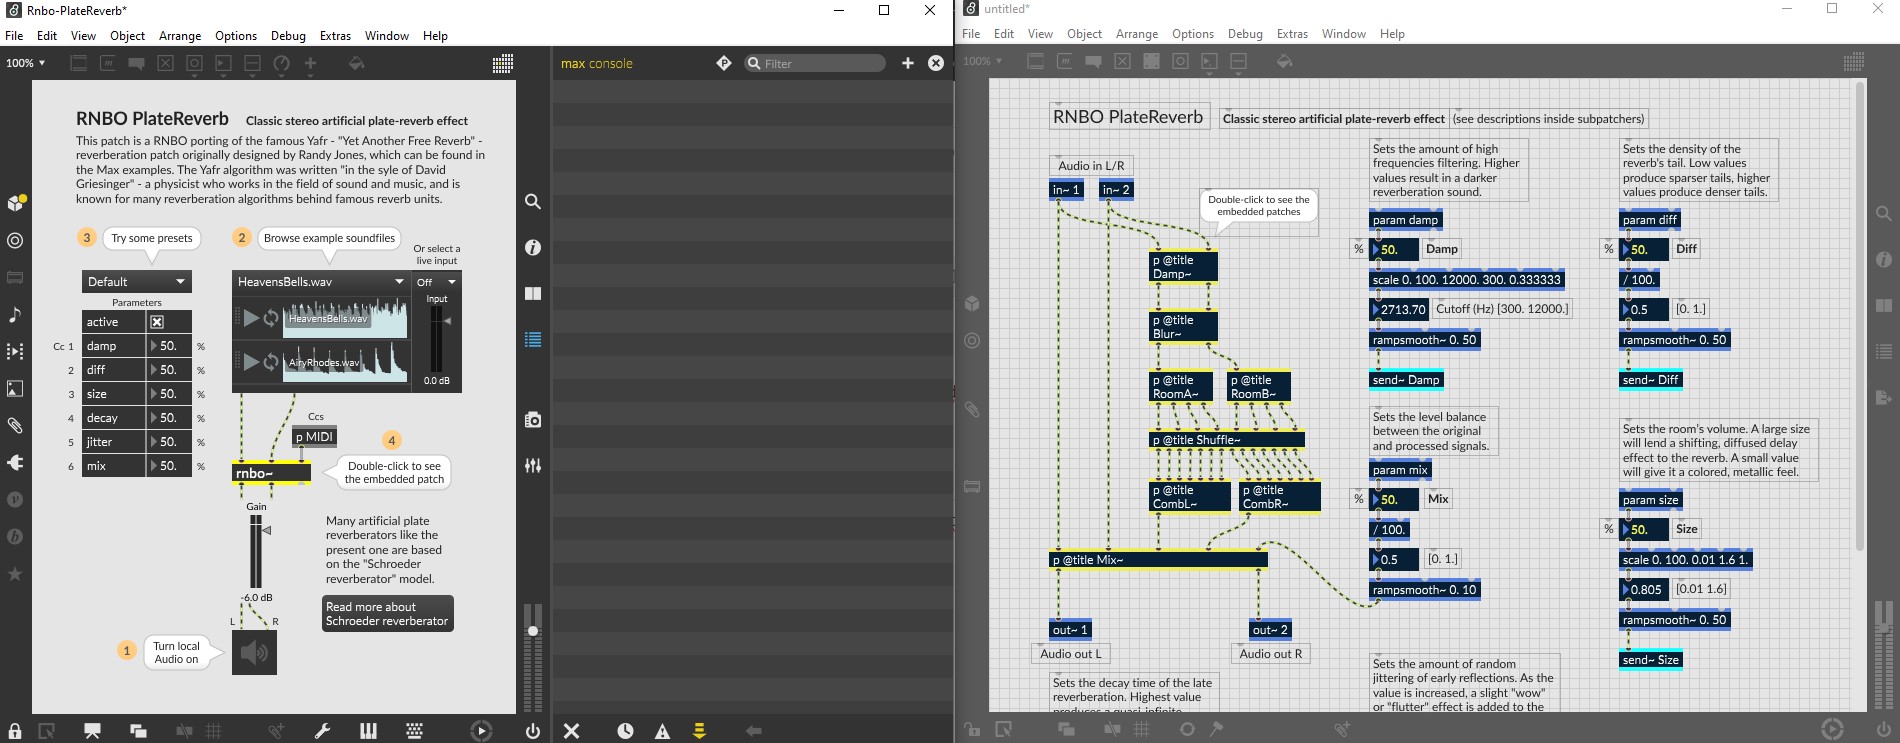Adjust the Input level slider showing 0.0 dB
The width and height of the screenshot is (1900, 743).
tap(436, 340)
